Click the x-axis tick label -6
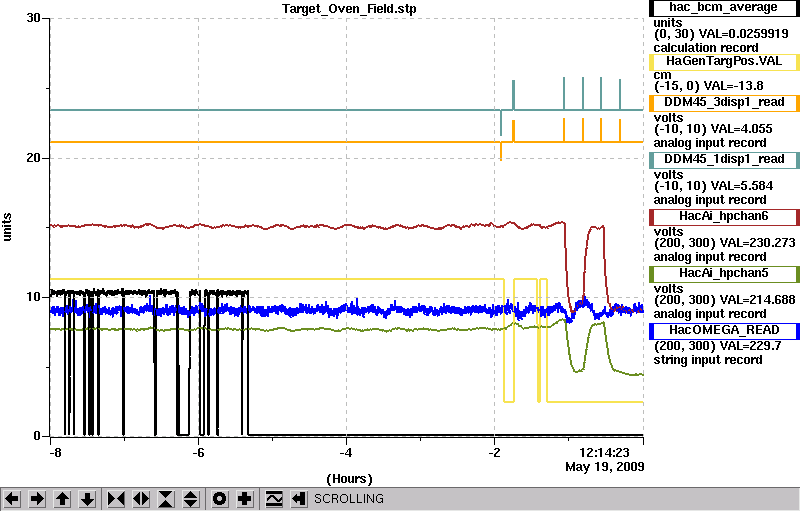The height and width of the screenshot is (511, 800). [x=198, y=452]
